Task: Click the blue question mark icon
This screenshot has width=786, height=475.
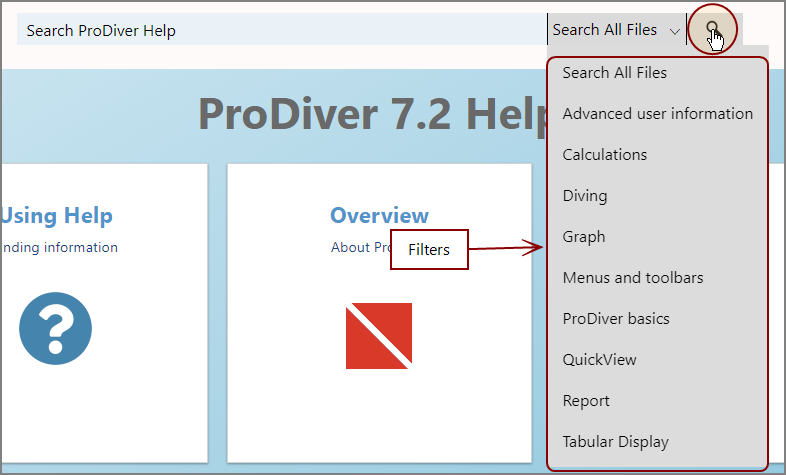Action: click(x=55, y=329)
